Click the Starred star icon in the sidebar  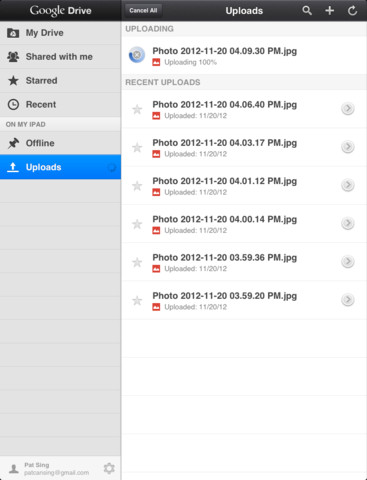click(x=13, y=80)
